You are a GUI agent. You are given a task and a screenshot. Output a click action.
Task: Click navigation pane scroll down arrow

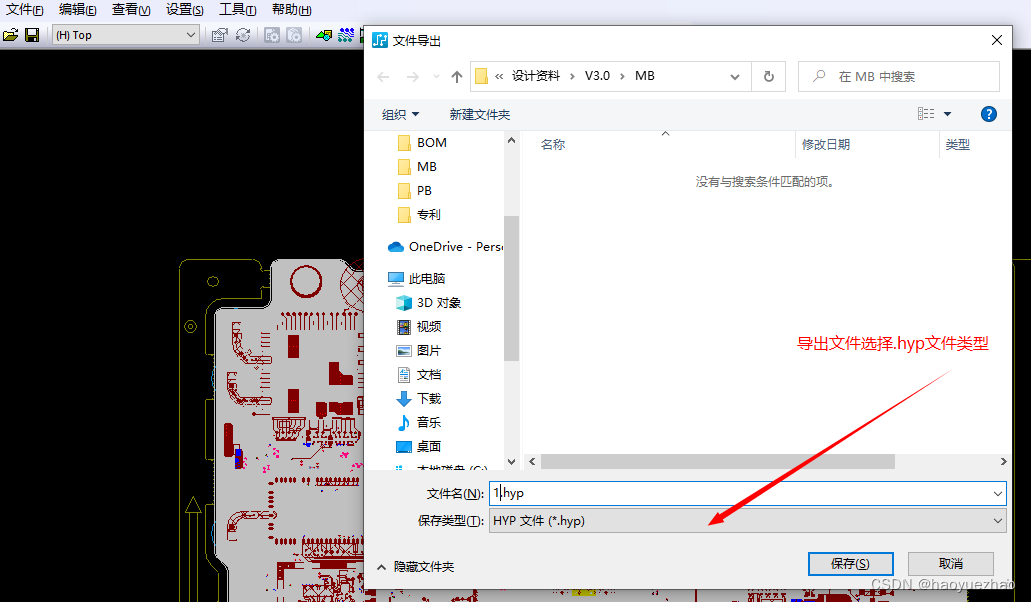click(512, 462)
